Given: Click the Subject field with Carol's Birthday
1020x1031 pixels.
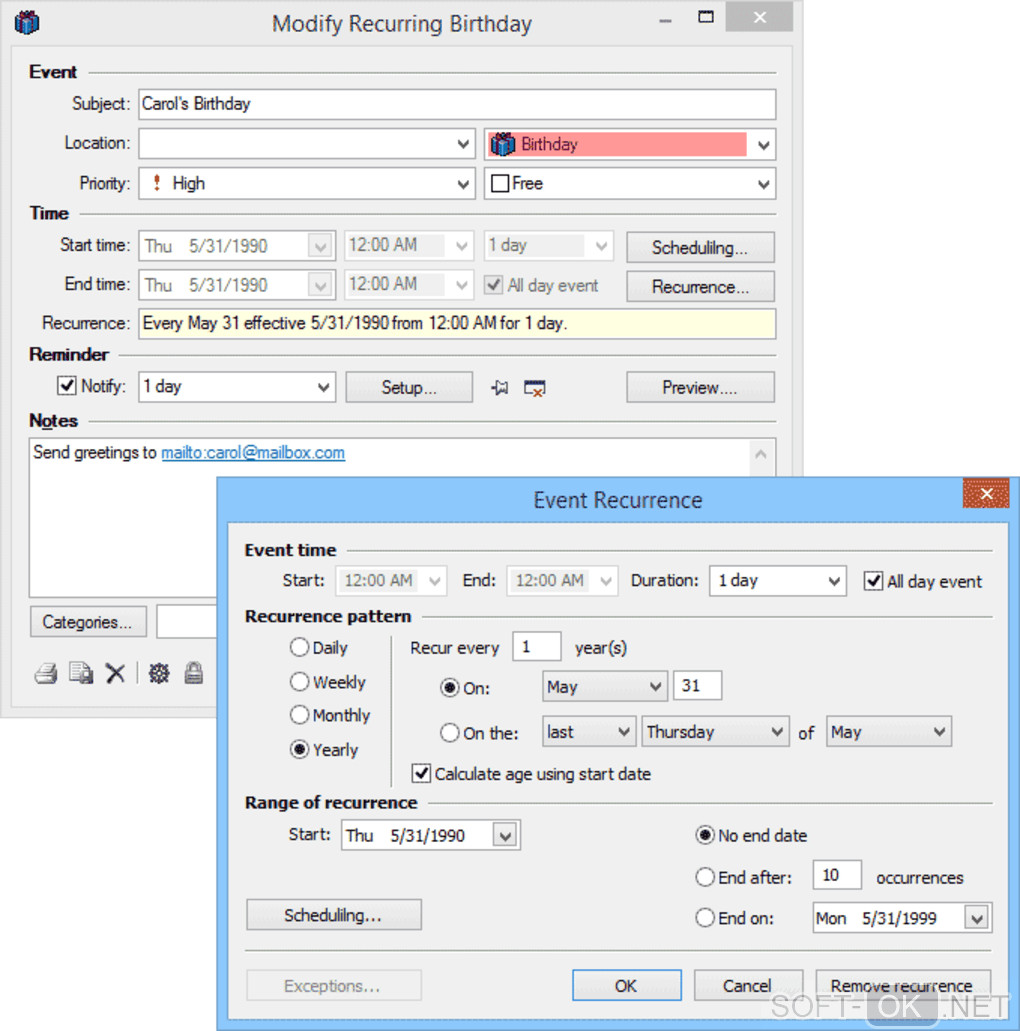Looking at the screenshot, I should [457, 104].
